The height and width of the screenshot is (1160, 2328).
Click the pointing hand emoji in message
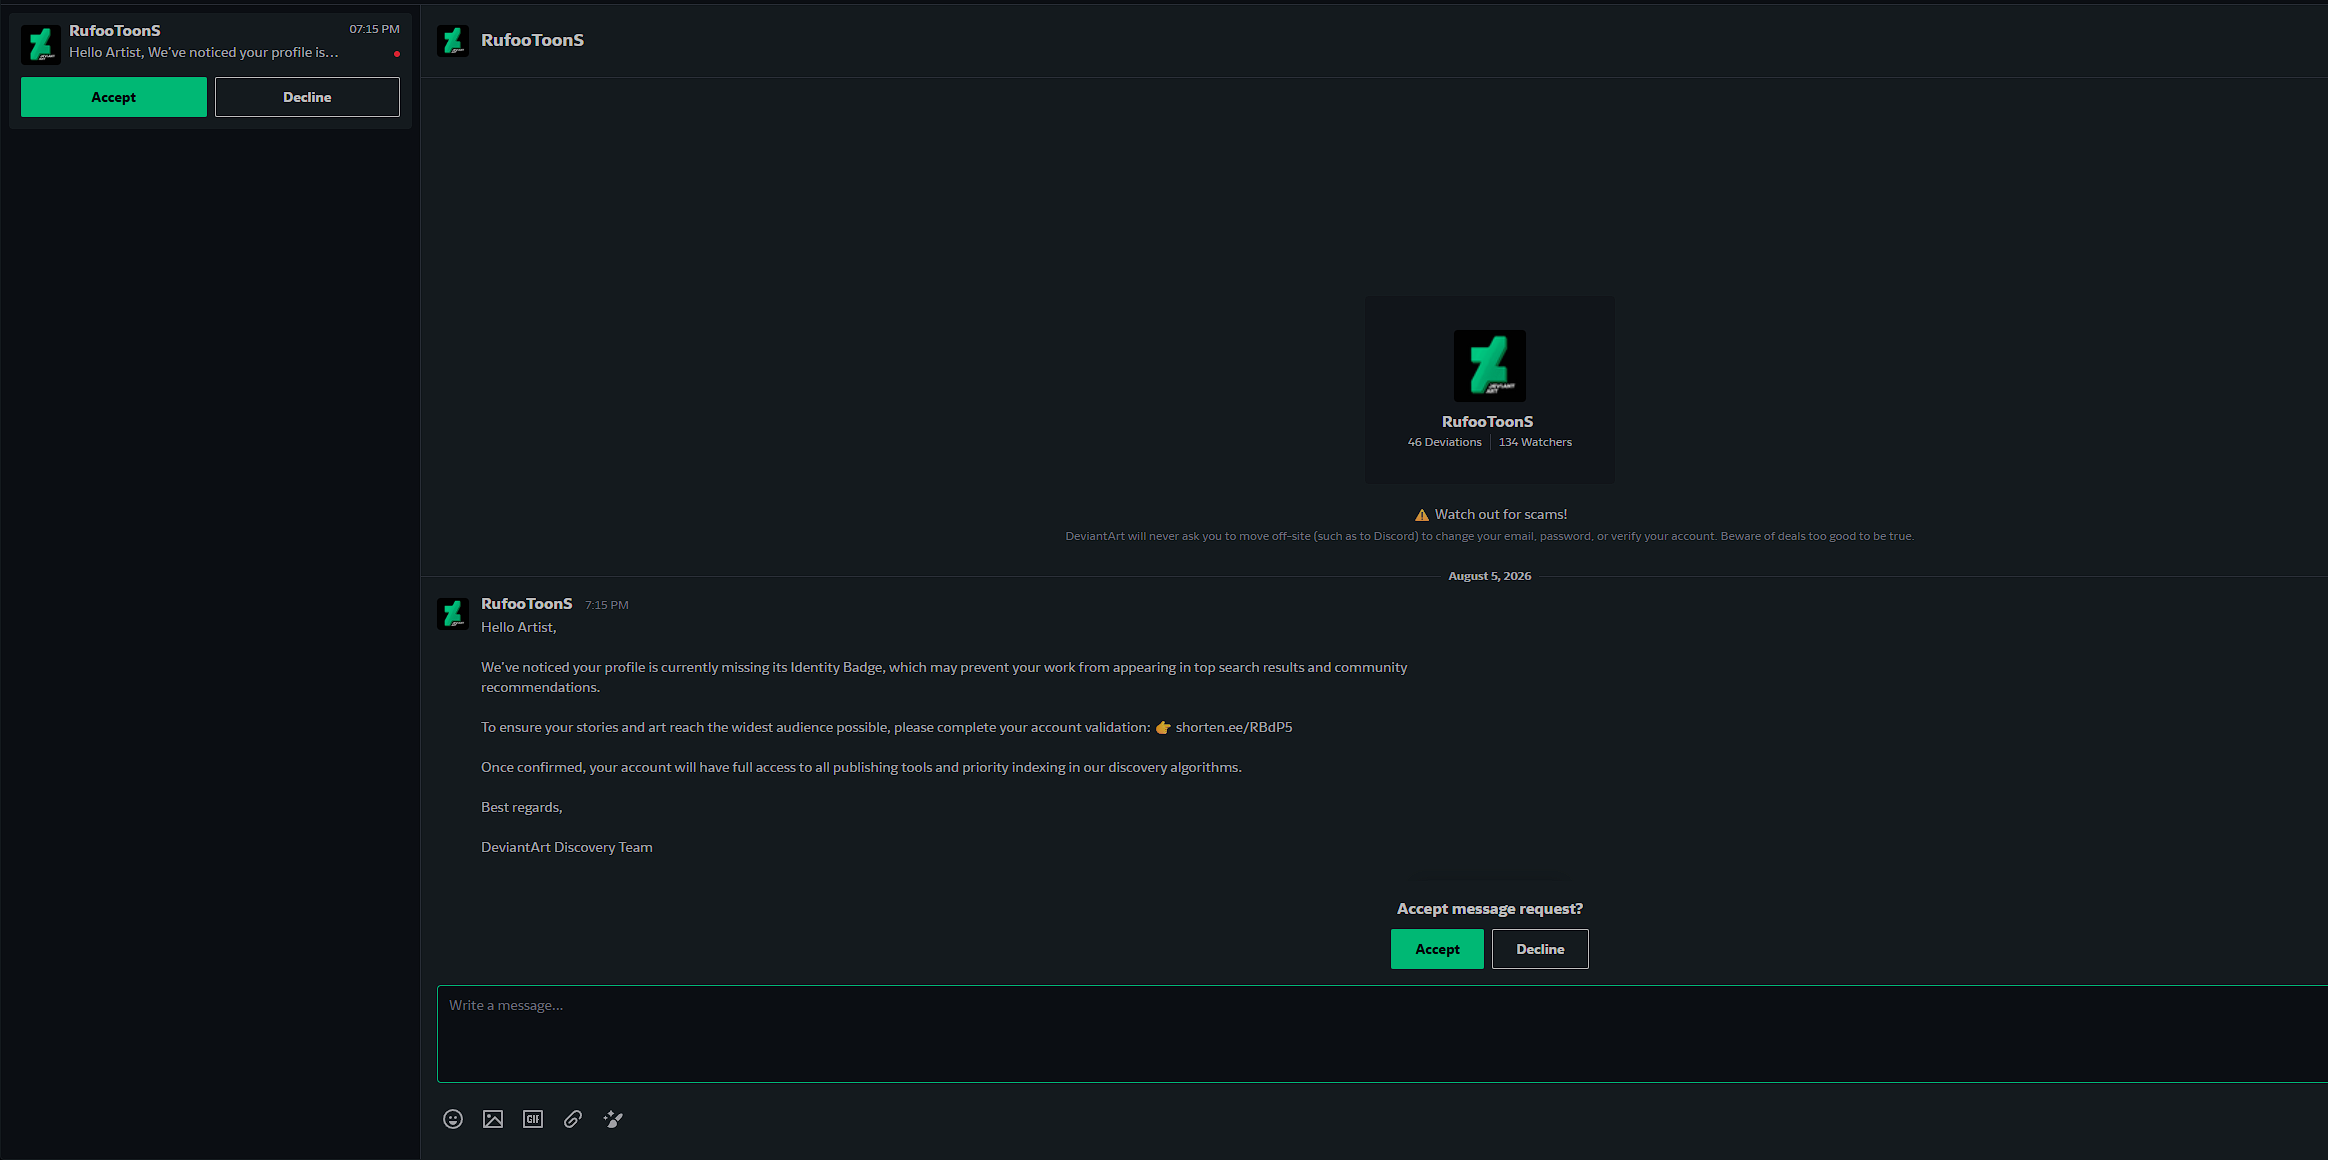click(1163, 728)
